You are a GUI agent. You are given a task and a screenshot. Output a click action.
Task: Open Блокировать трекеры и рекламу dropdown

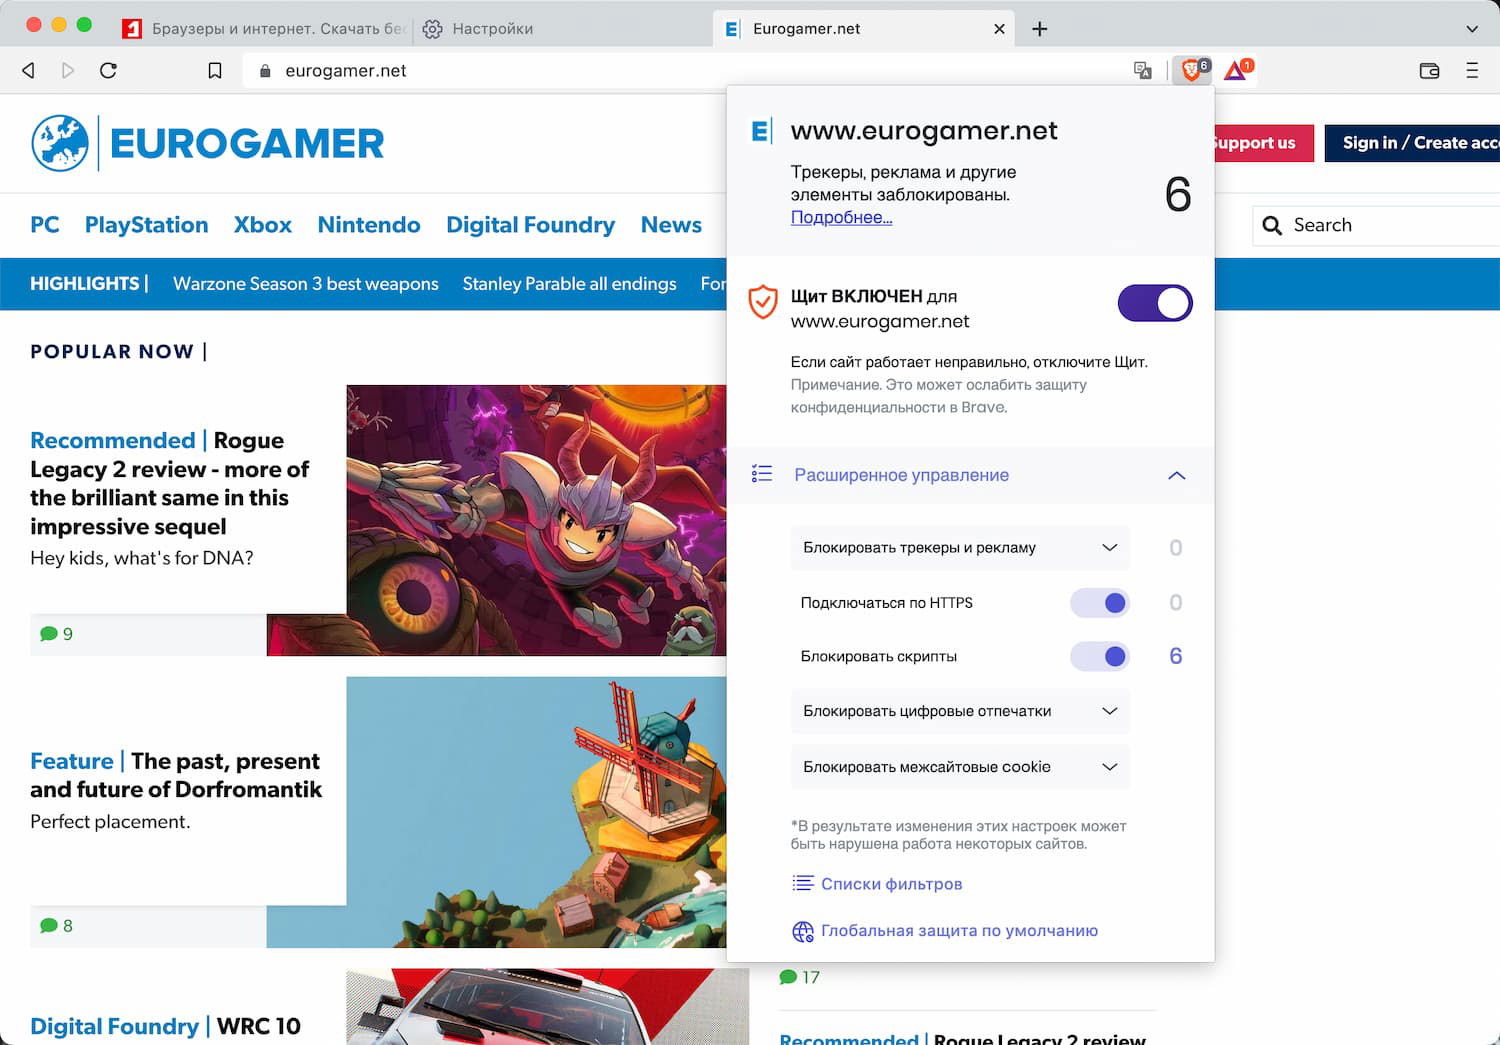tap(960, 547)
